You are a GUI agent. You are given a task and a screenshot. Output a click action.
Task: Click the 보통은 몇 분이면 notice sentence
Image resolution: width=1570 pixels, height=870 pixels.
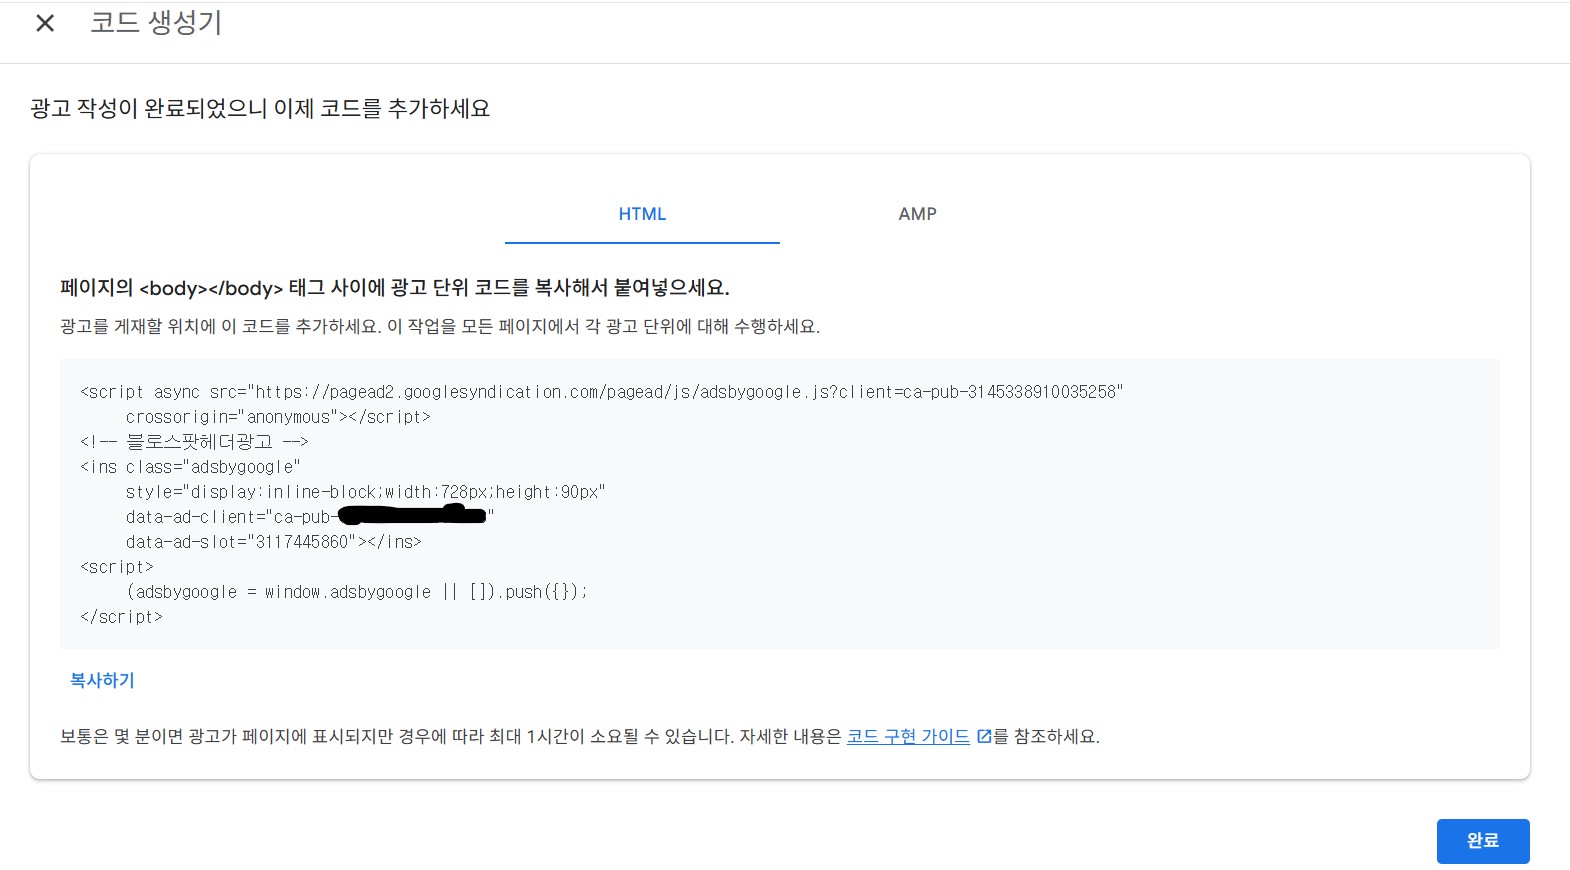coord(580,737)
